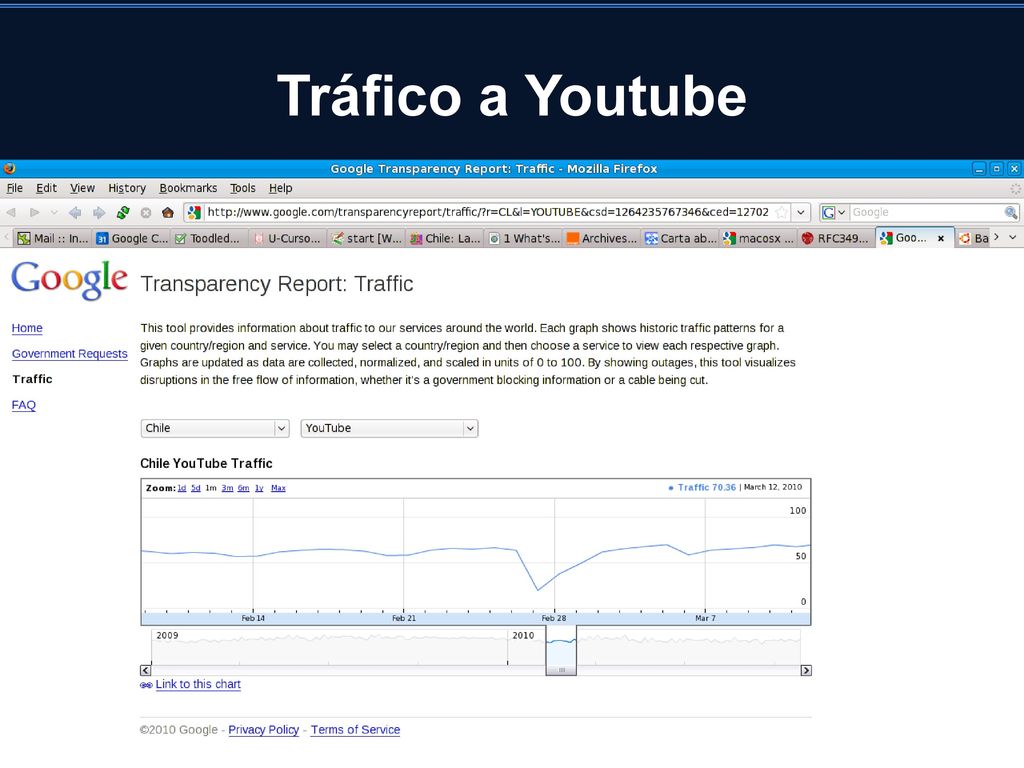This screenshot has width=1024, height=768.
Task: Select the Traffic sidebar entry
Action: [32, 379]
